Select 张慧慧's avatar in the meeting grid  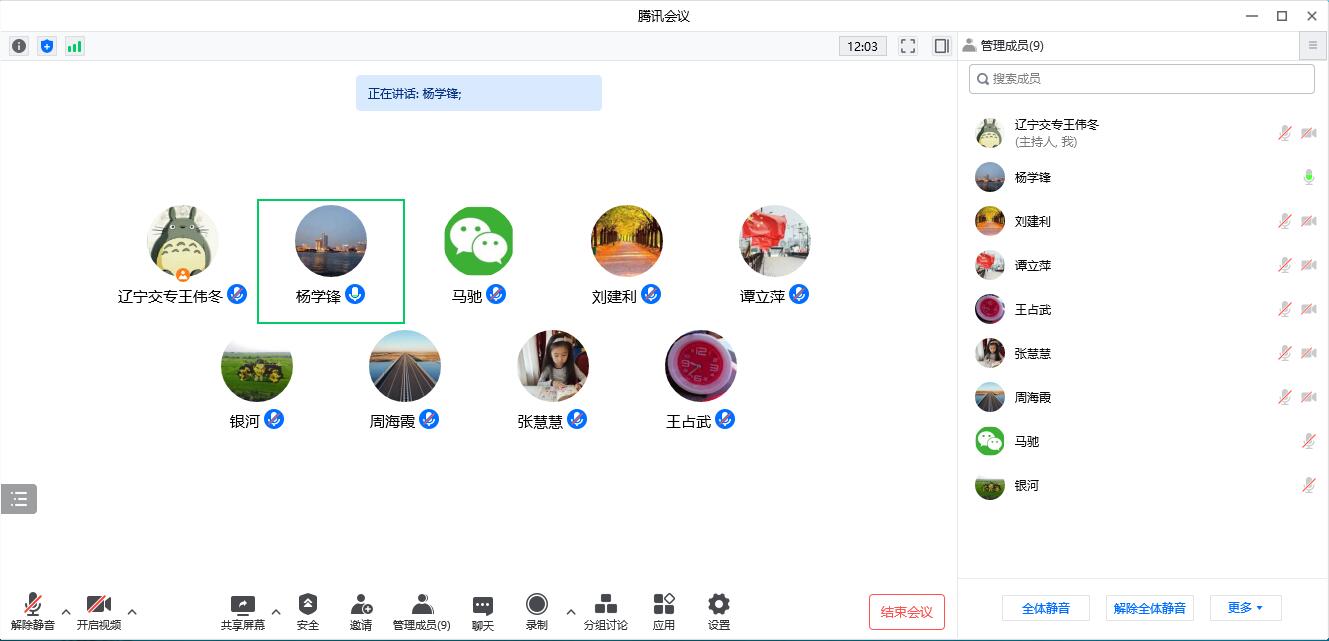553,366
